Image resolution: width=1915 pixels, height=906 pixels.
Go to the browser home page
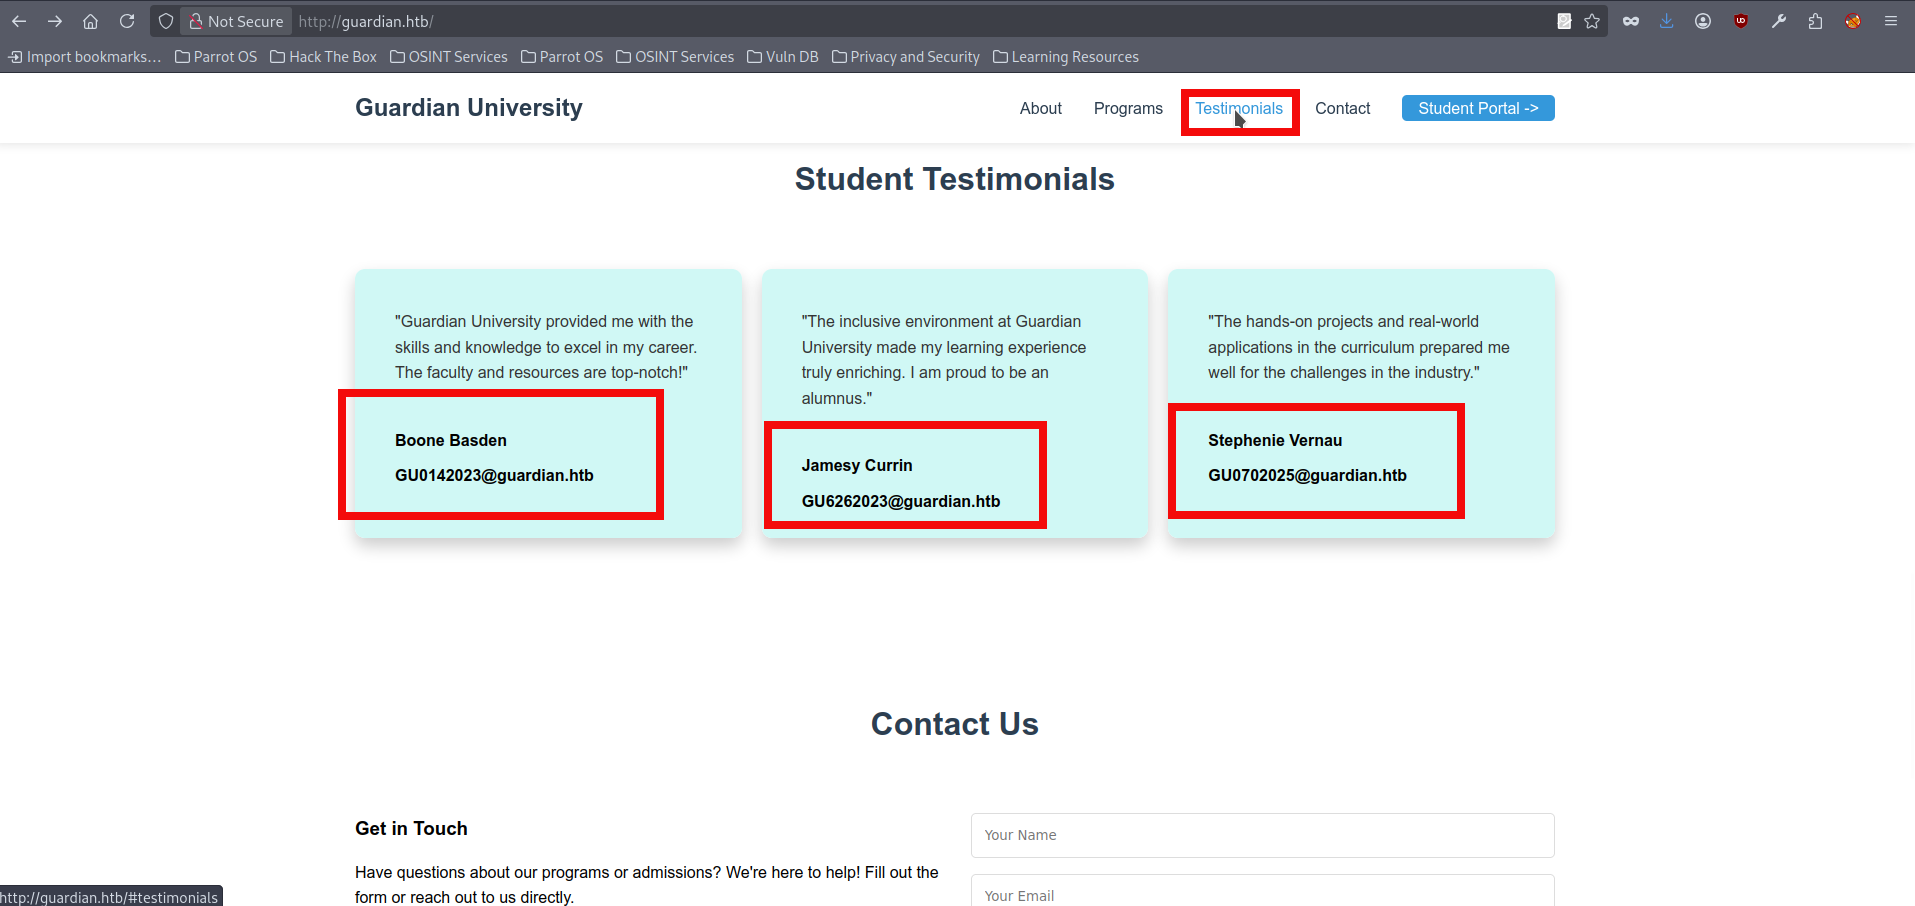pos(91,21)
